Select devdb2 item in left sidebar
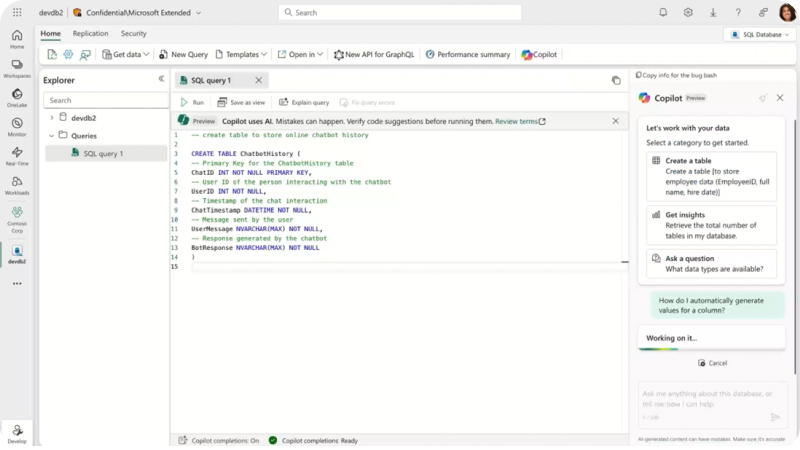This screenshot has width=800, height=450. pyautogui.click(x=17, y=254)
